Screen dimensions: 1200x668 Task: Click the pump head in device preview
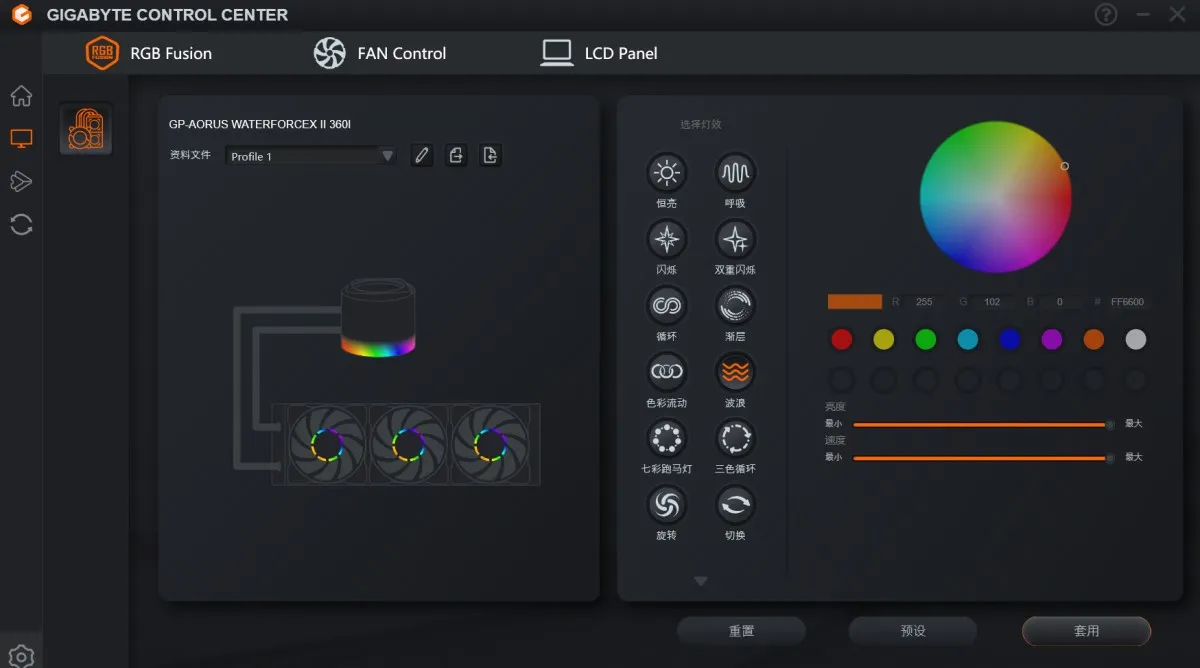pos(378,319)
